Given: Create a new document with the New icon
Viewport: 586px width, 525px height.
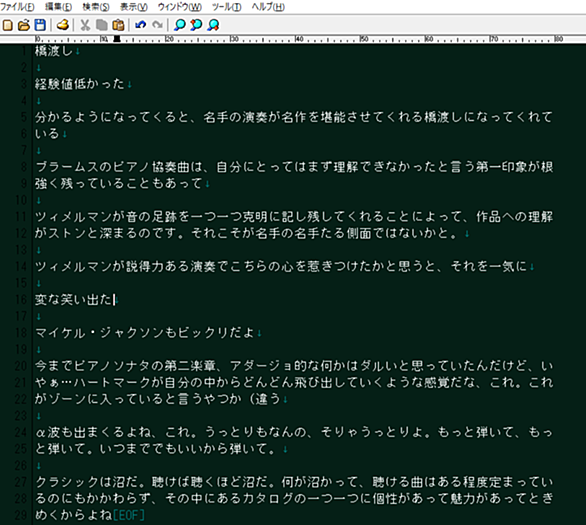Looking at the screenshot, I should [x=7, y=25].
